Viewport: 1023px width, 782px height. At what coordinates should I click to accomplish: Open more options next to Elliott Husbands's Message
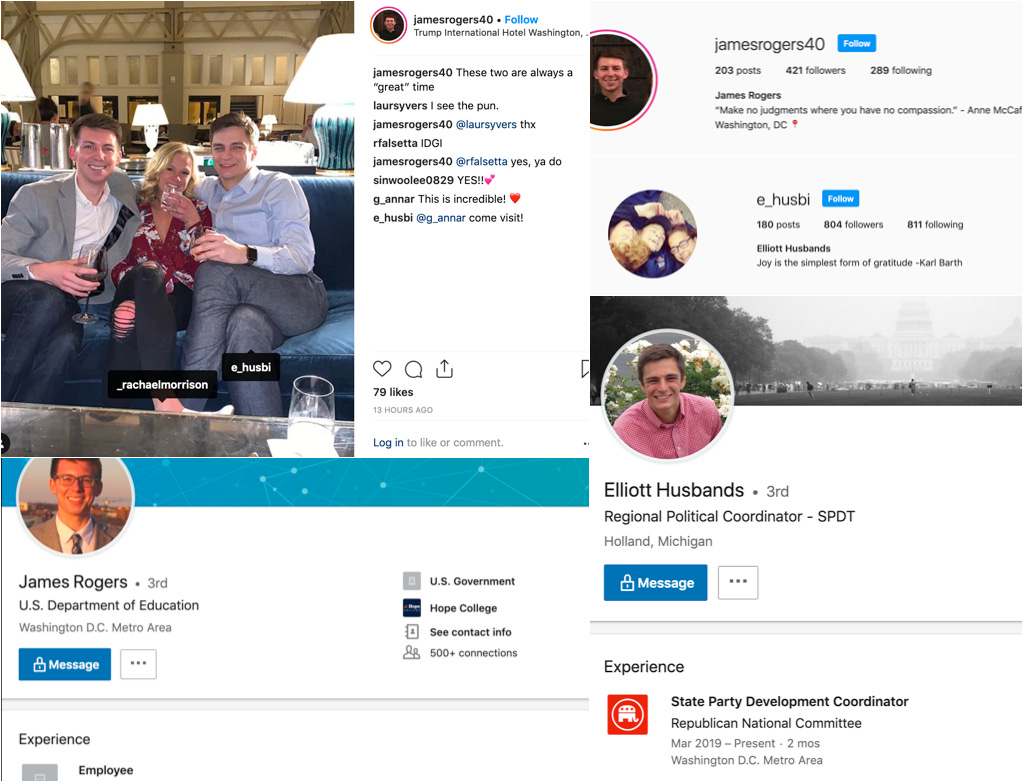click(x=738, y=582)
